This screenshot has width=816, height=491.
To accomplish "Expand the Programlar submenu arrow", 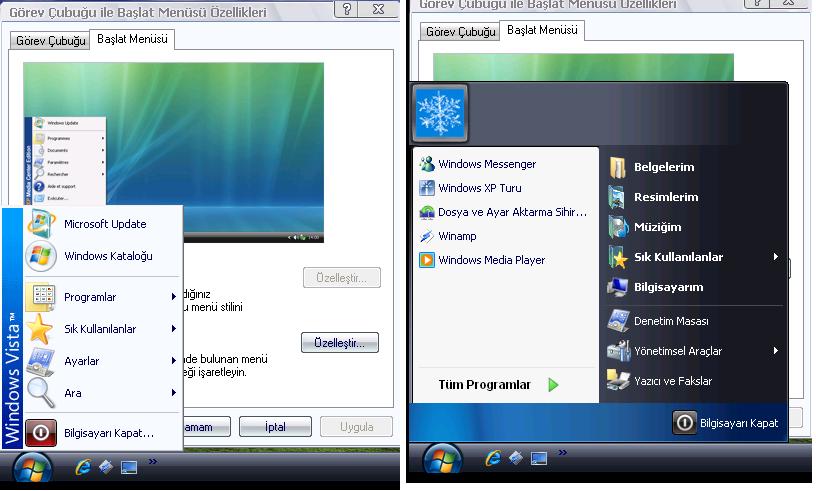I will click(174, 297).
